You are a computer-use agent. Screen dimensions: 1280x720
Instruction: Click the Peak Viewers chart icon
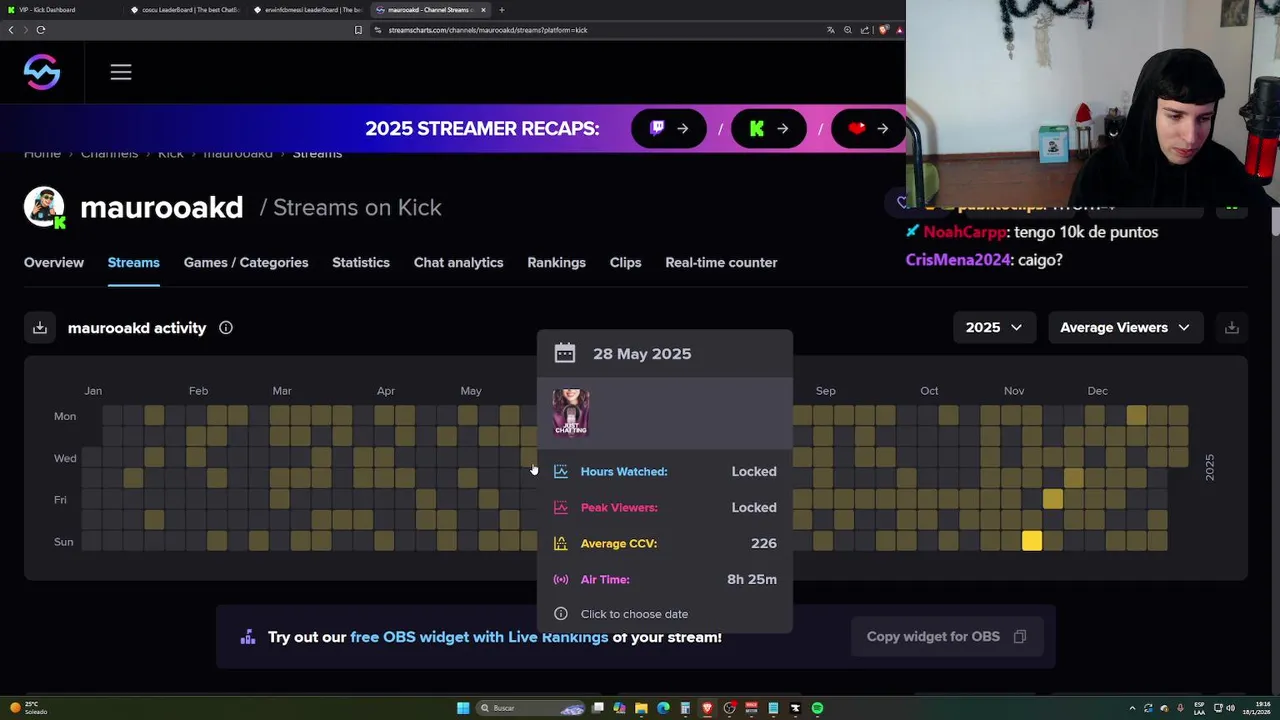point(561,507)
